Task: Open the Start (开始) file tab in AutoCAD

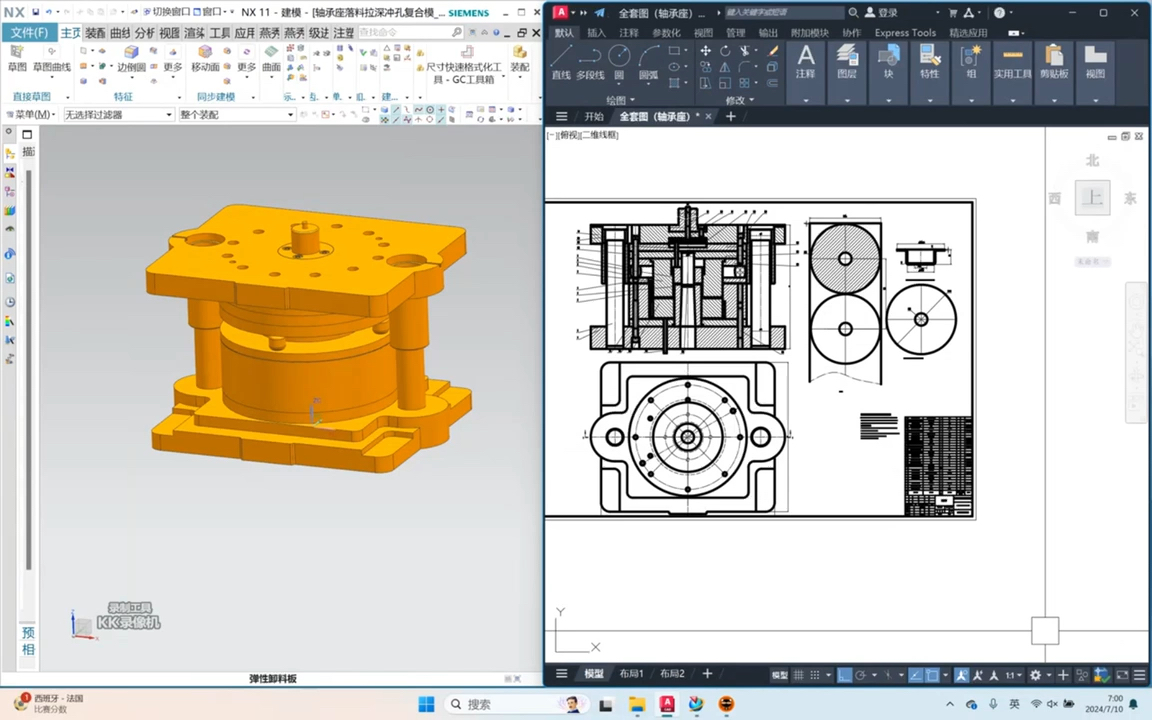Action: point(594,116)
